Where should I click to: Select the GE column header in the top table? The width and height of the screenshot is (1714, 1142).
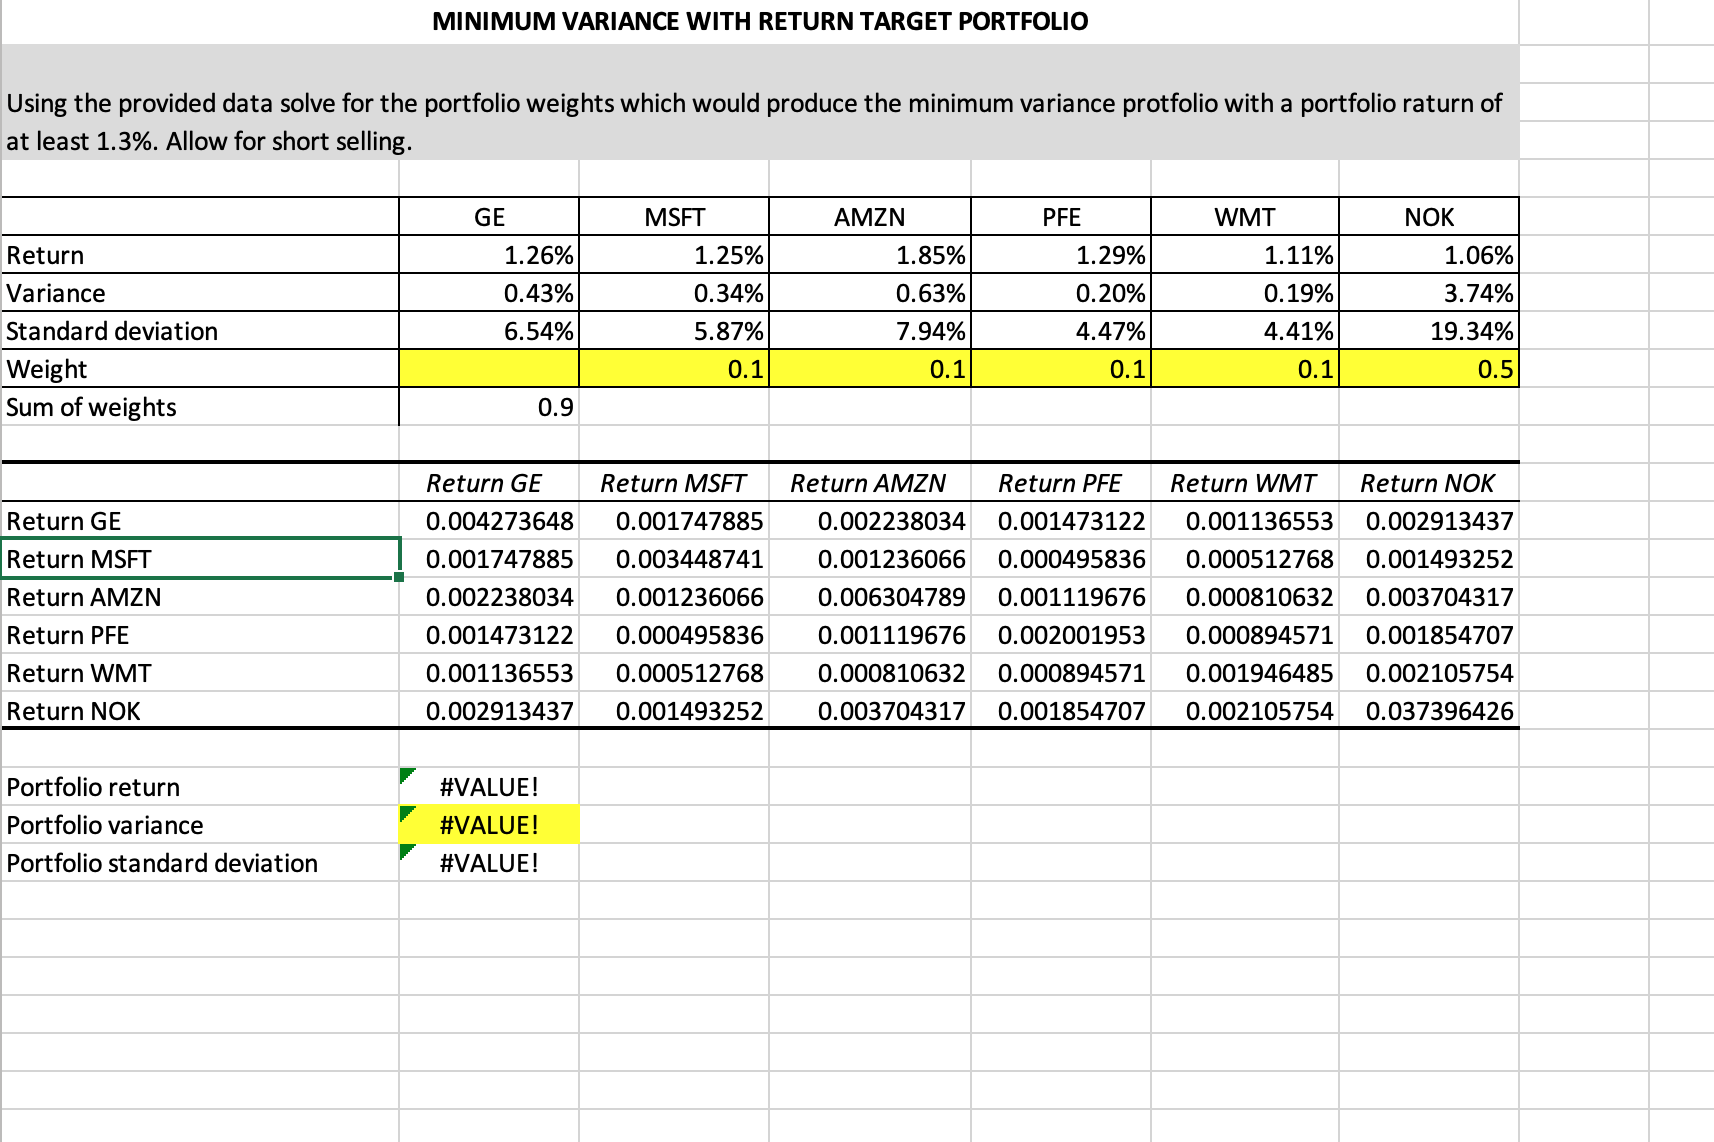[x=489, y=217]
